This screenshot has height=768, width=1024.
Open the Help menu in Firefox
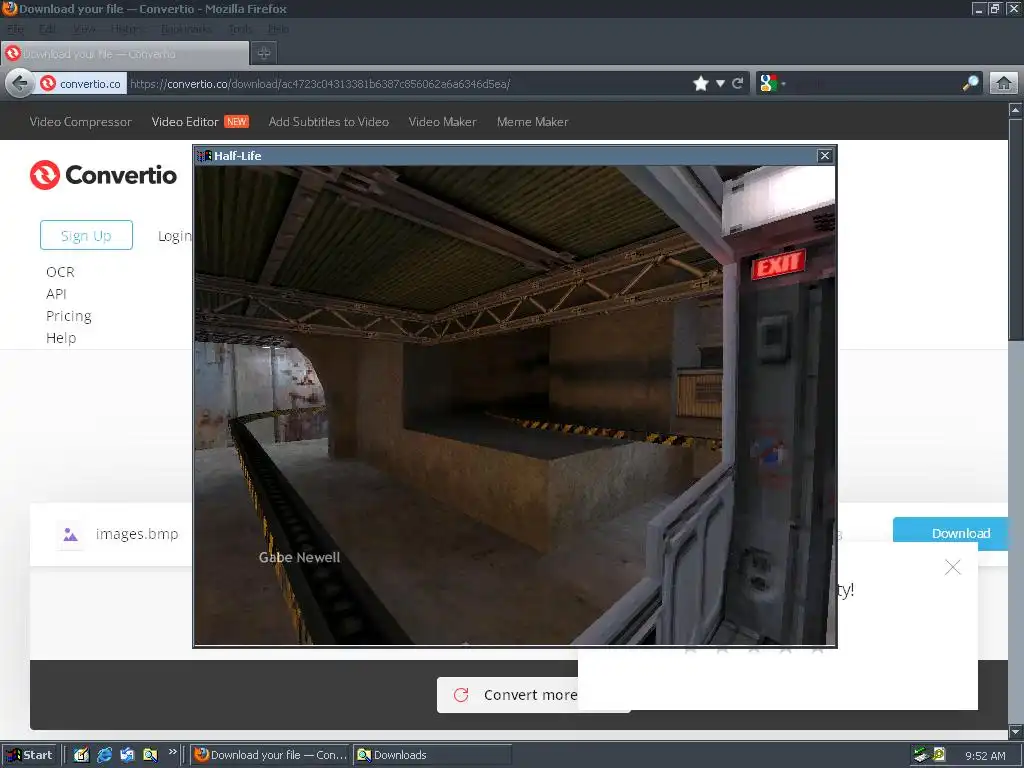(278, 29)
